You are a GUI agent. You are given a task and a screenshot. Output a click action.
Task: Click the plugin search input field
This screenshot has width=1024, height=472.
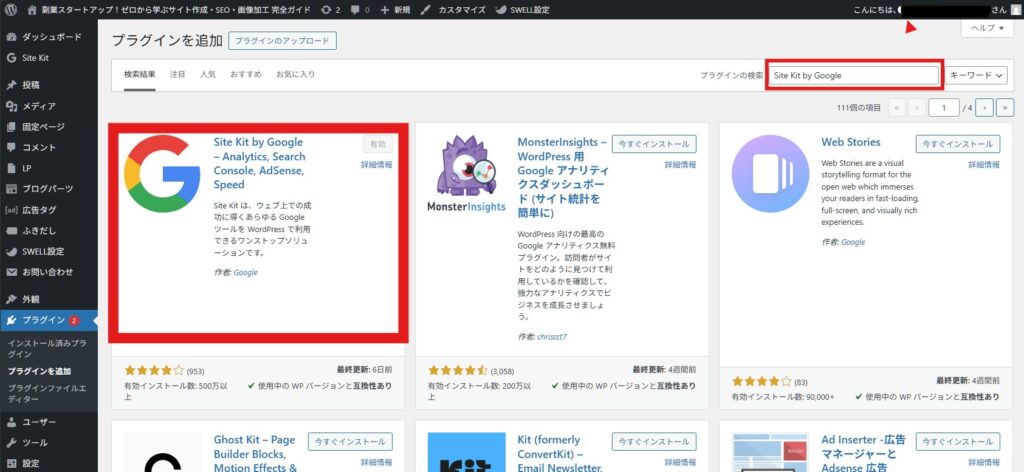pos(854,75)
